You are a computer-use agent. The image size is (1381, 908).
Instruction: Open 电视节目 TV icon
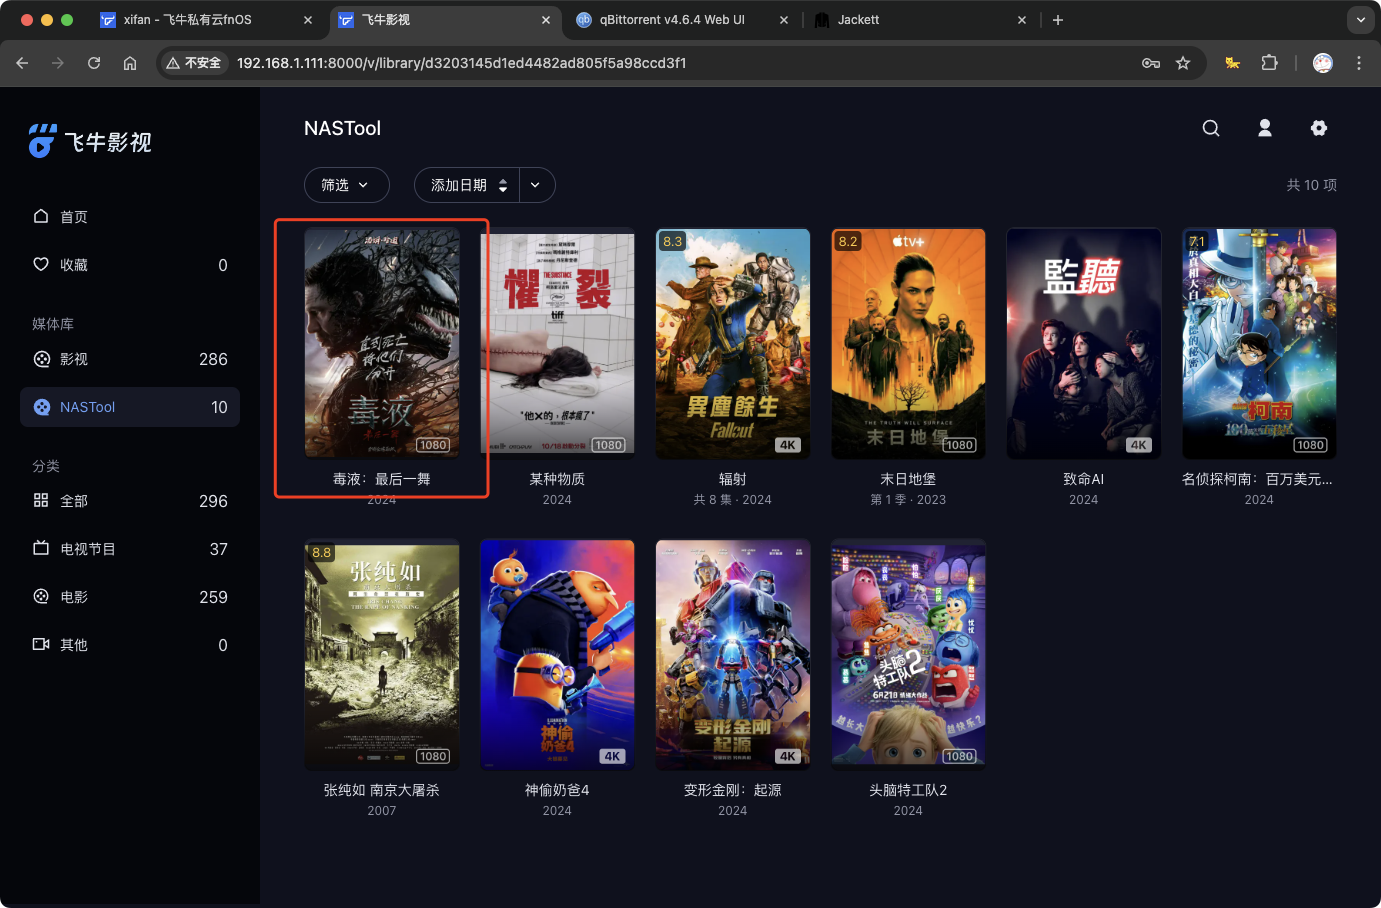click(41, 548)
